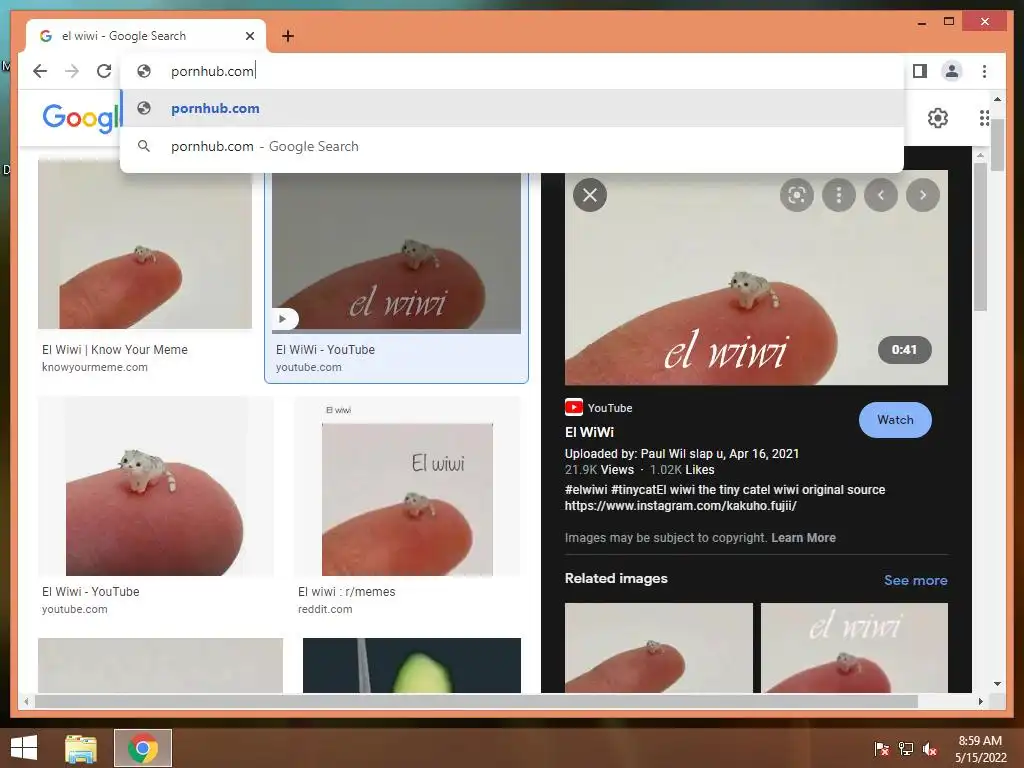Open the Chrome profile avatar icon
1024x768 pixels.
click(x=952, y=71)
